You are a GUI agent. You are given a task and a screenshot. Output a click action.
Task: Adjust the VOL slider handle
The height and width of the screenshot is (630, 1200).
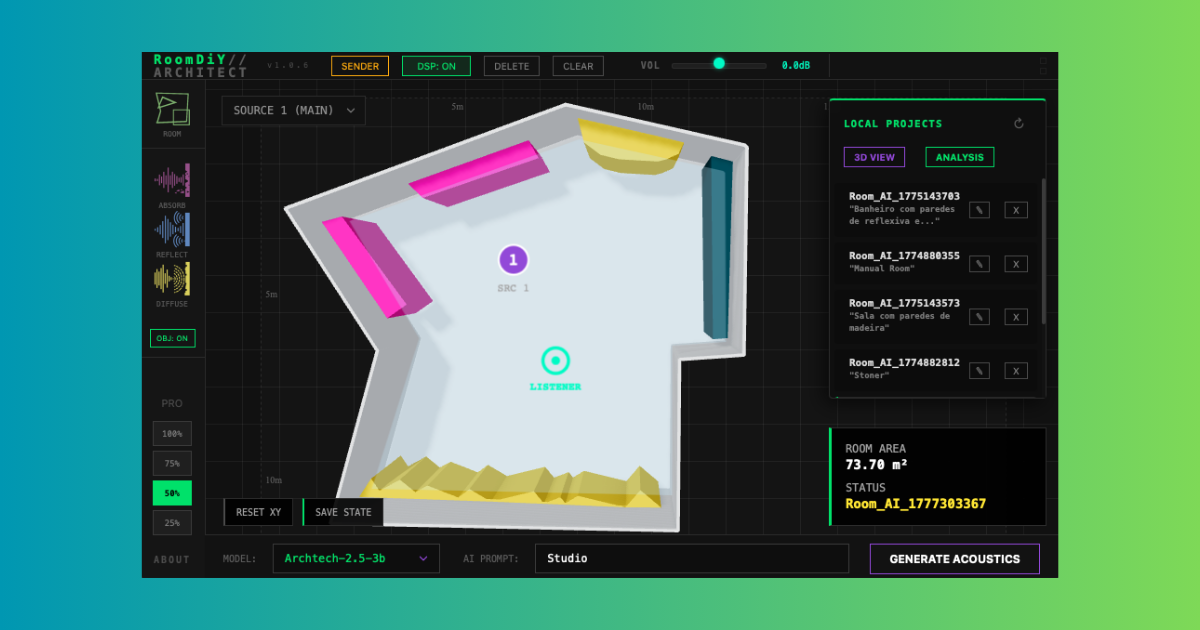tap(719, 63)
